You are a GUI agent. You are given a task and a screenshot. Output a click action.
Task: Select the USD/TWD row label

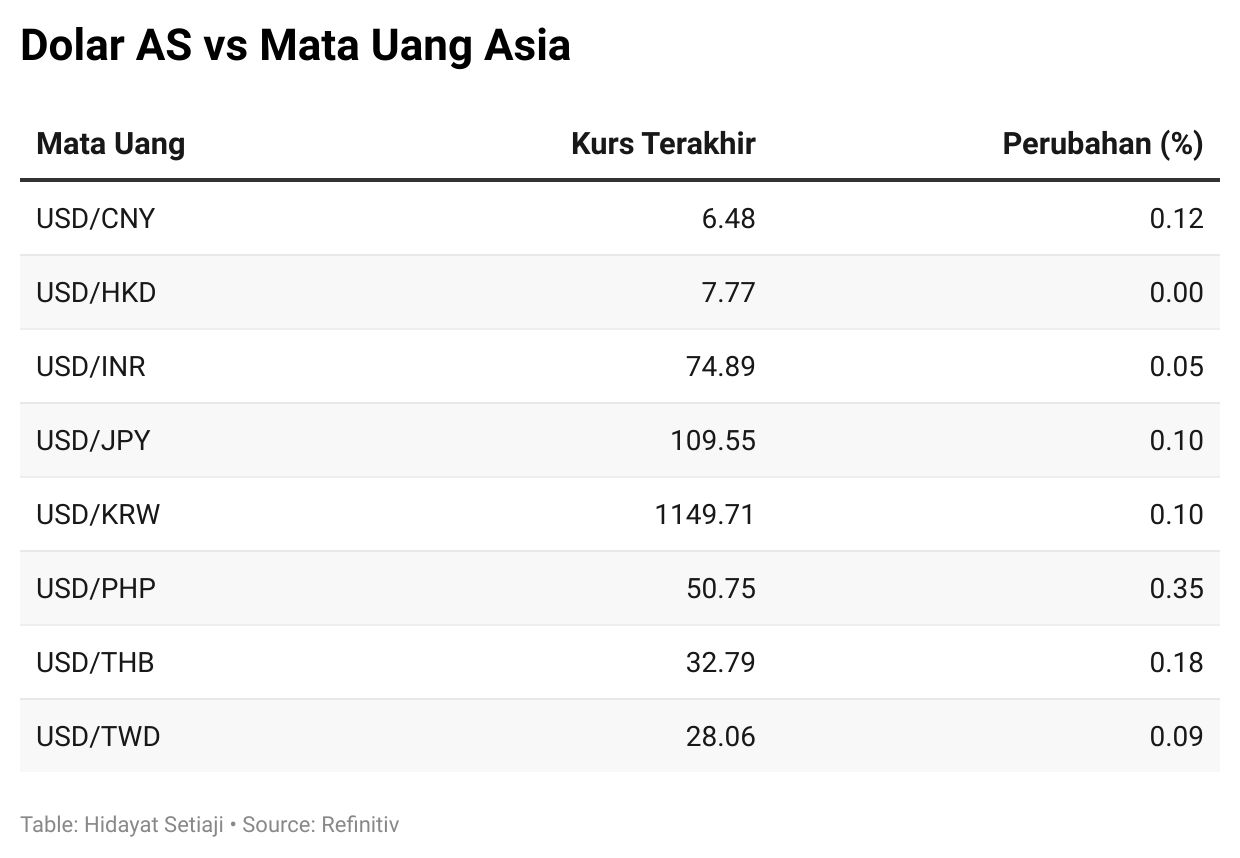click(98, 736)
